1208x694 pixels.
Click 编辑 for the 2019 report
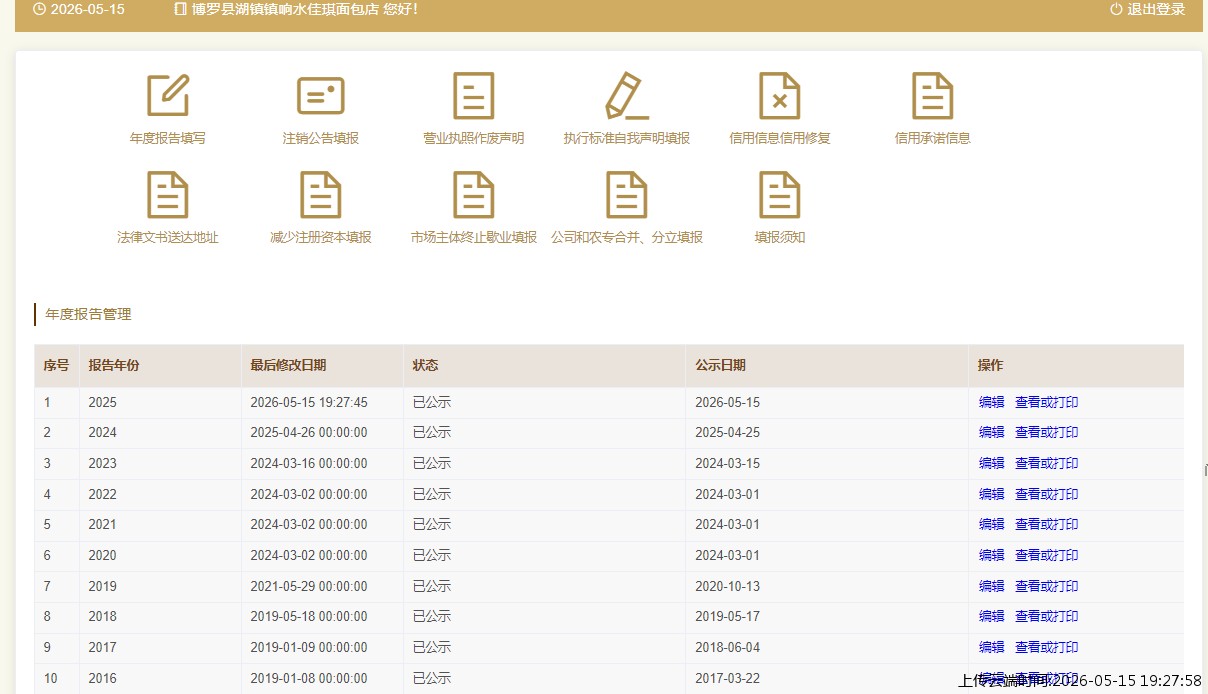click(992, 586)
